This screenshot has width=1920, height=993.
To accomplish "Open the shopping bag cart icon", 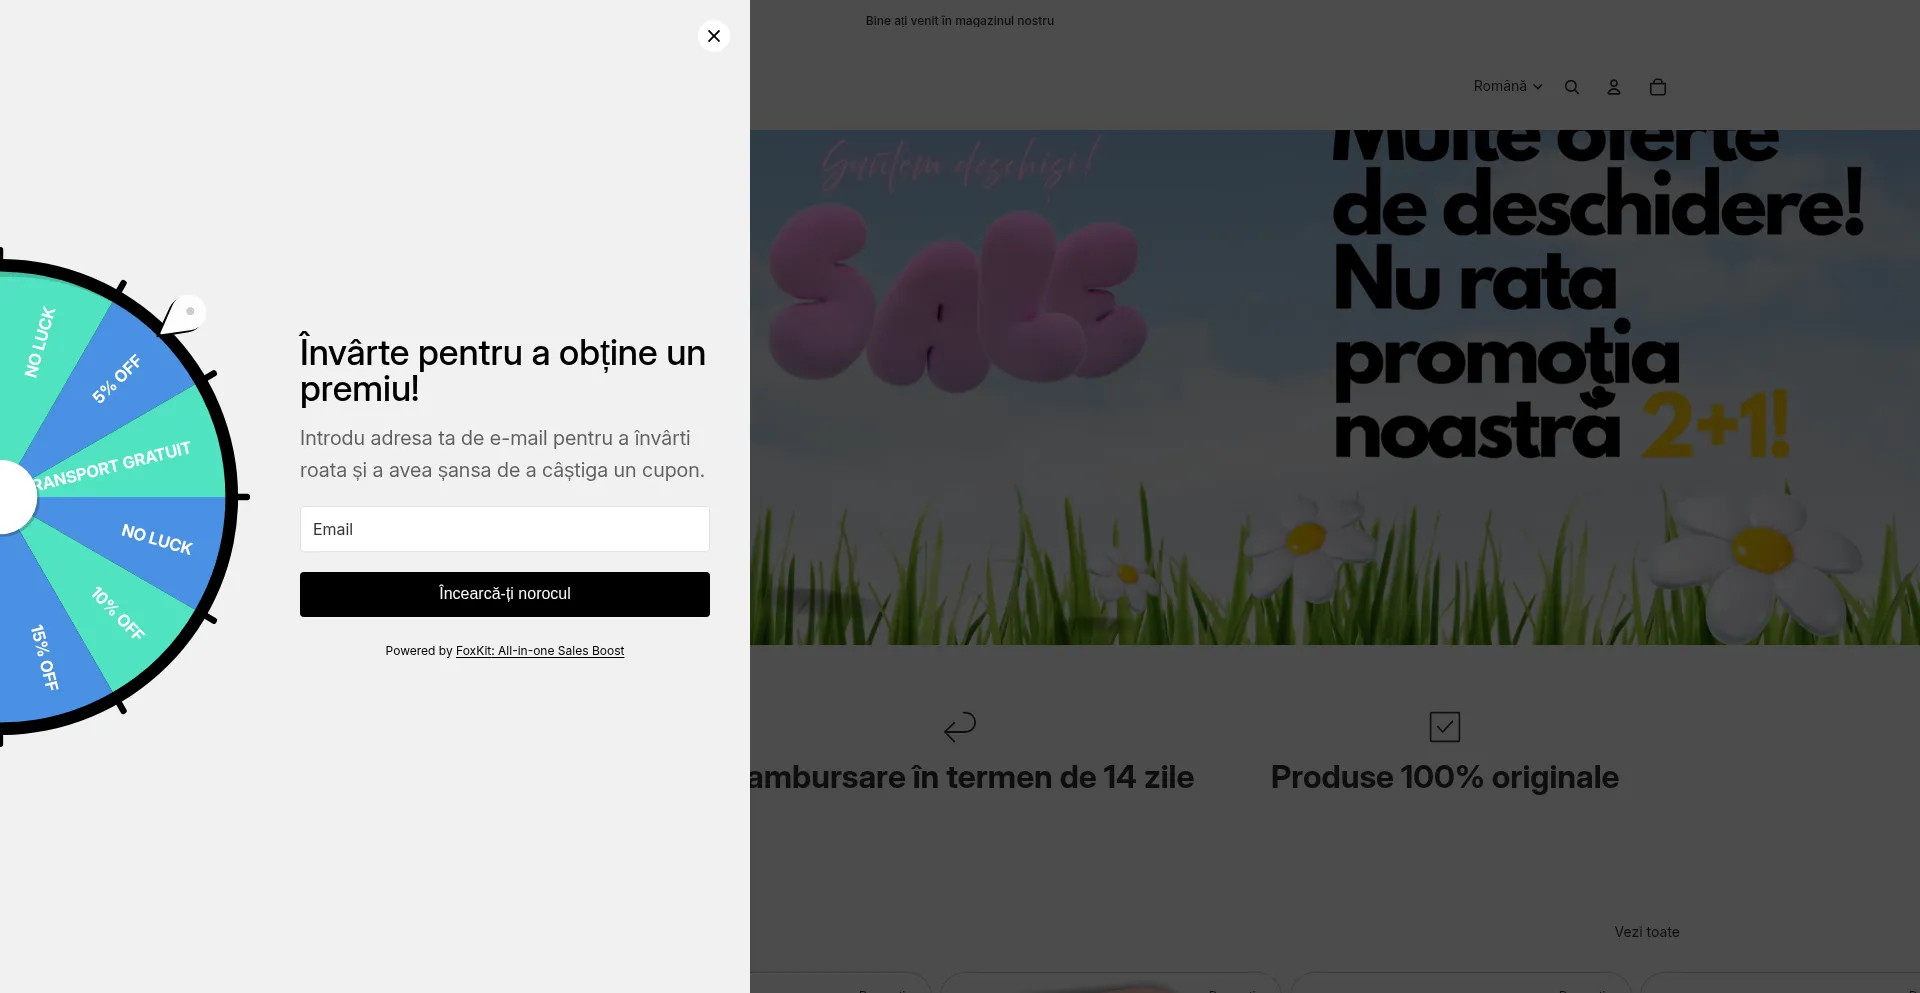I will click(1658, 87).
